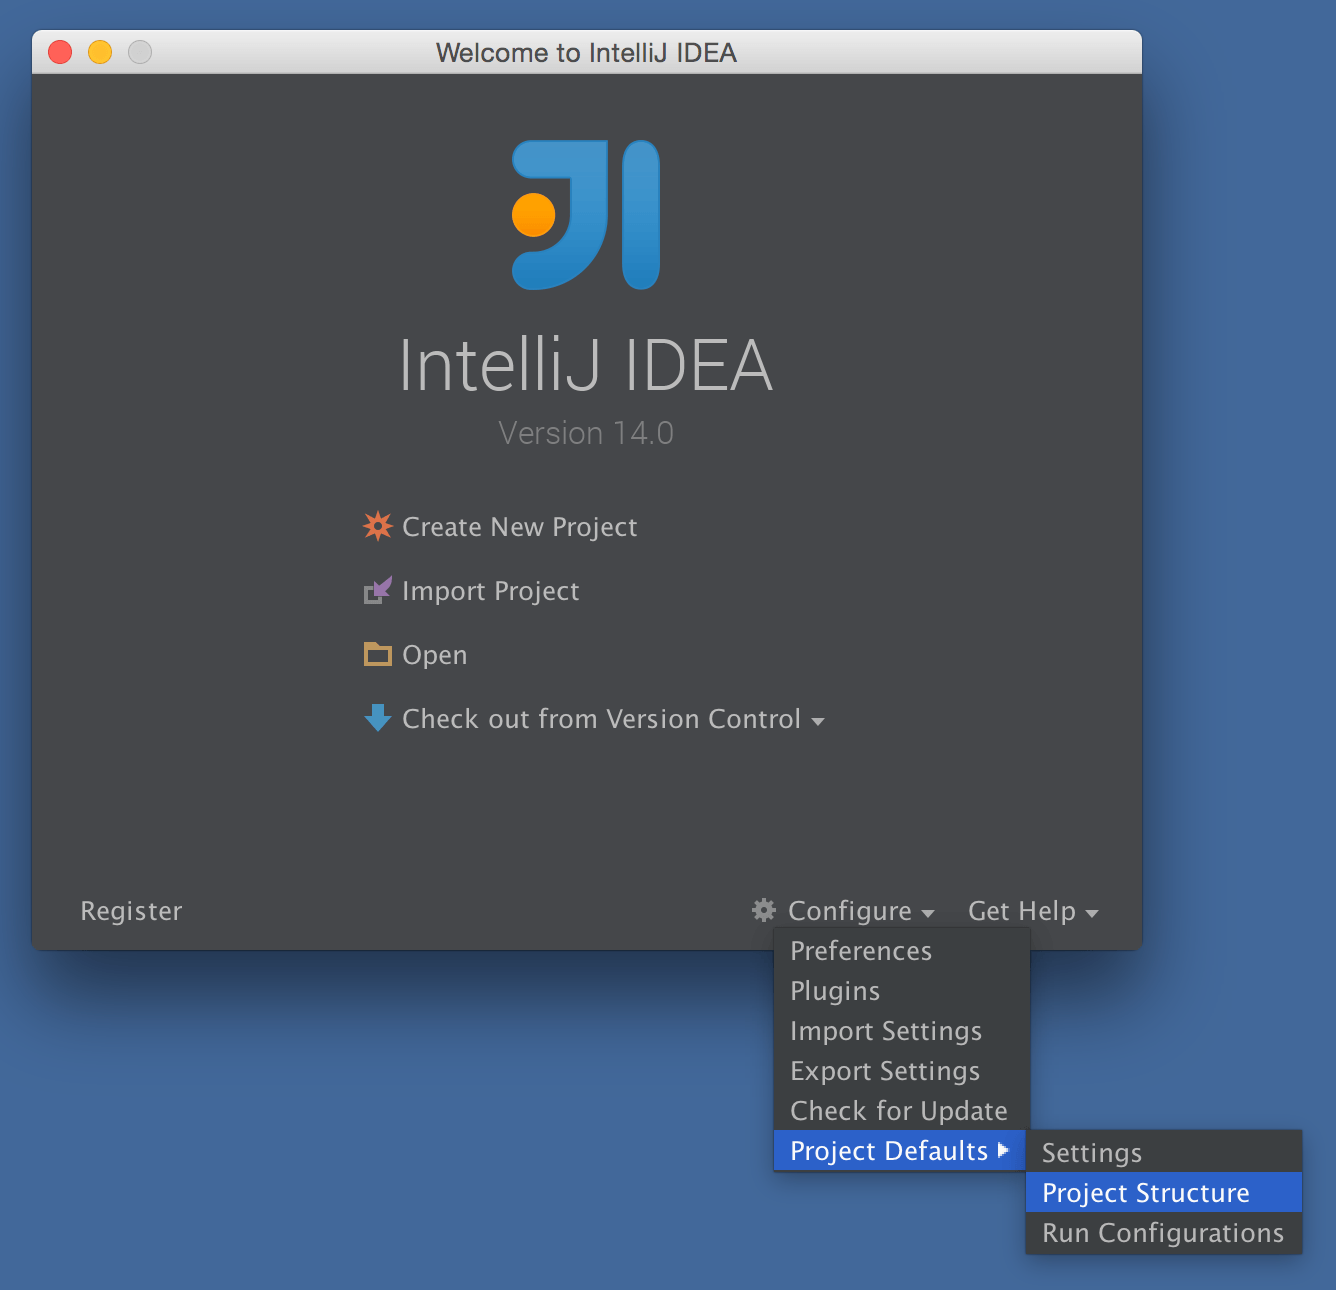Click the IntelliJ IDEA logo
The height and width of the screenshot is (1290, 1336).
click(x=586, y=215)
